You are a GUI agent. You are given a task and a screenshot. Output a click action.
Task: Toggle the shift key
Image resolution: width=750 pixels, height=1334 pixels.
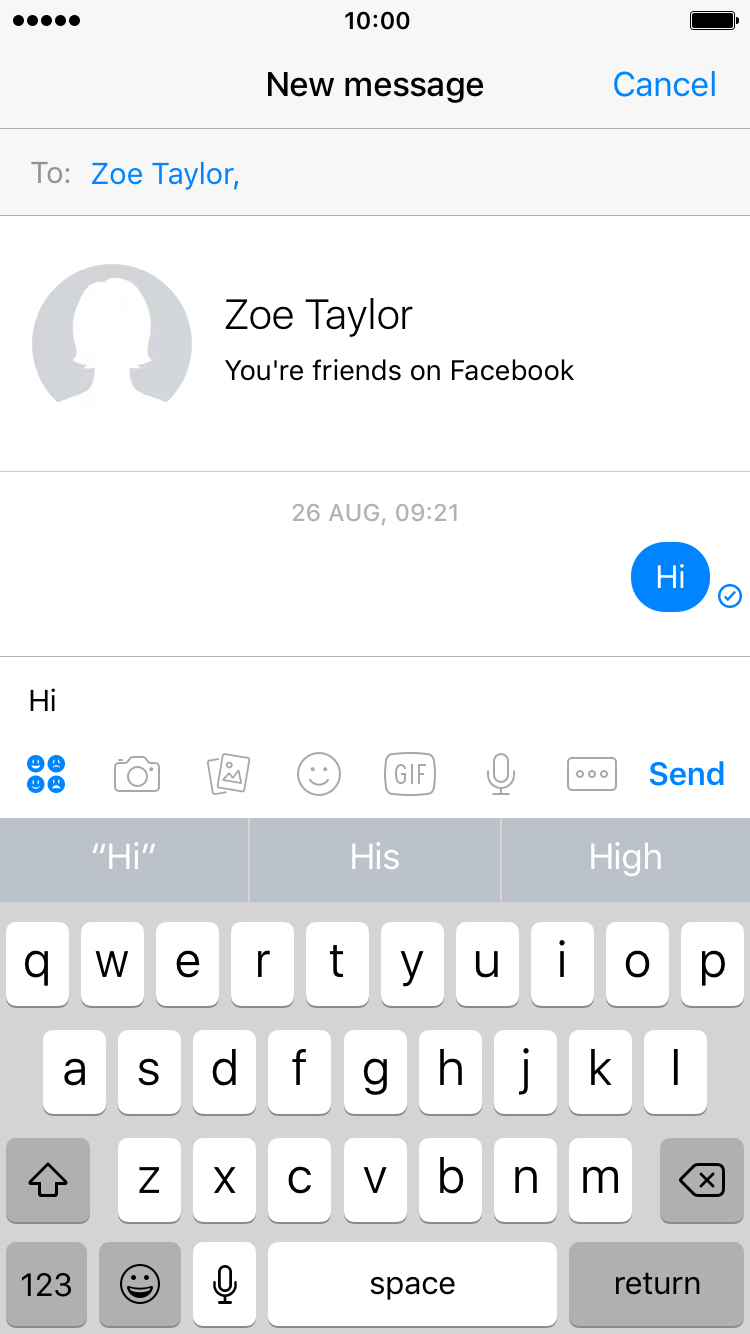(x=48, y=1181)
